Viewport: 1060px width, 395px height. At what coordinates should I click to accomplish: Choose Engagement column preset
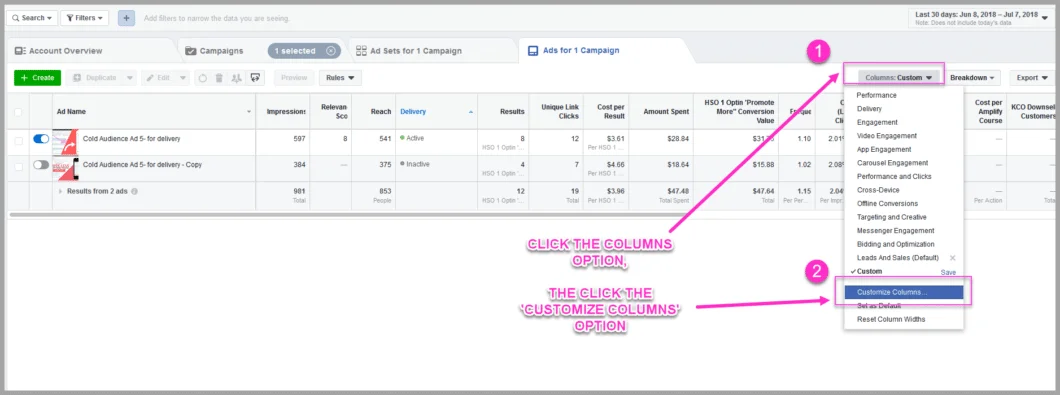pyautogui.click(x=877, y=122)
